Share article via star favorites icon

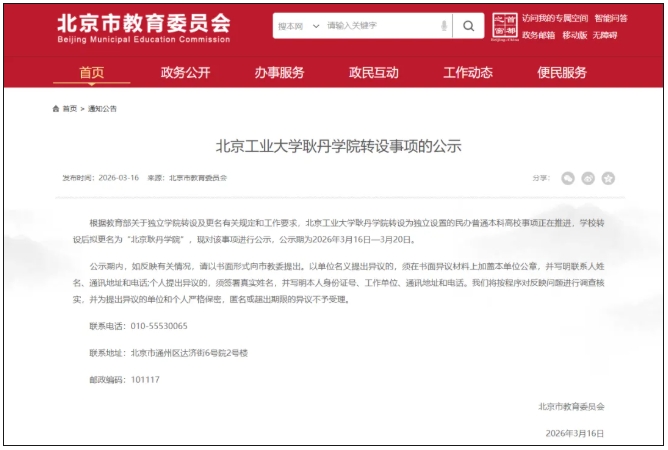click(608, 178)
